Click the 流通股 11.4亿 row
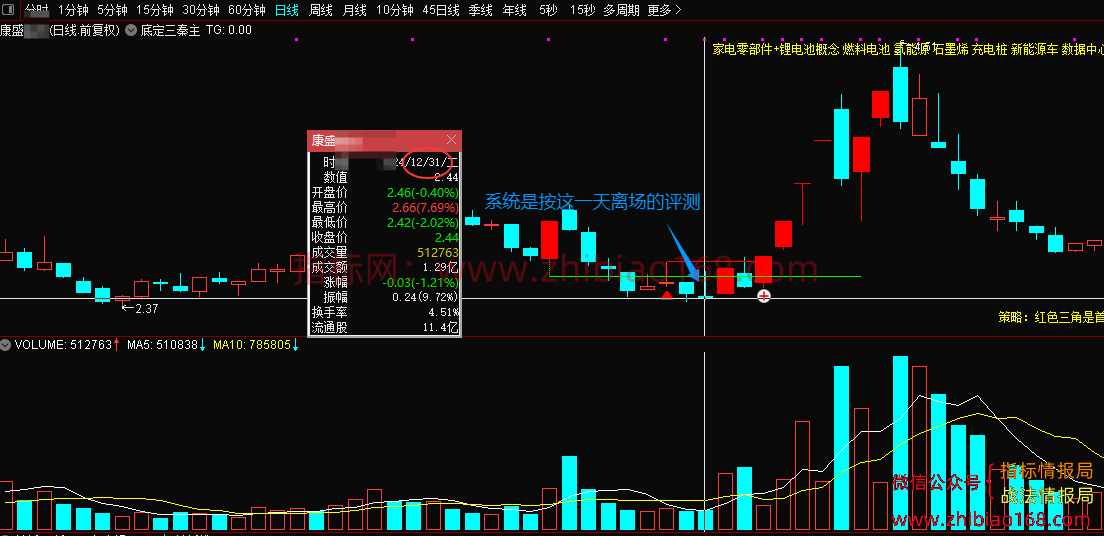 pyautogui.click(x=385, y=327)
